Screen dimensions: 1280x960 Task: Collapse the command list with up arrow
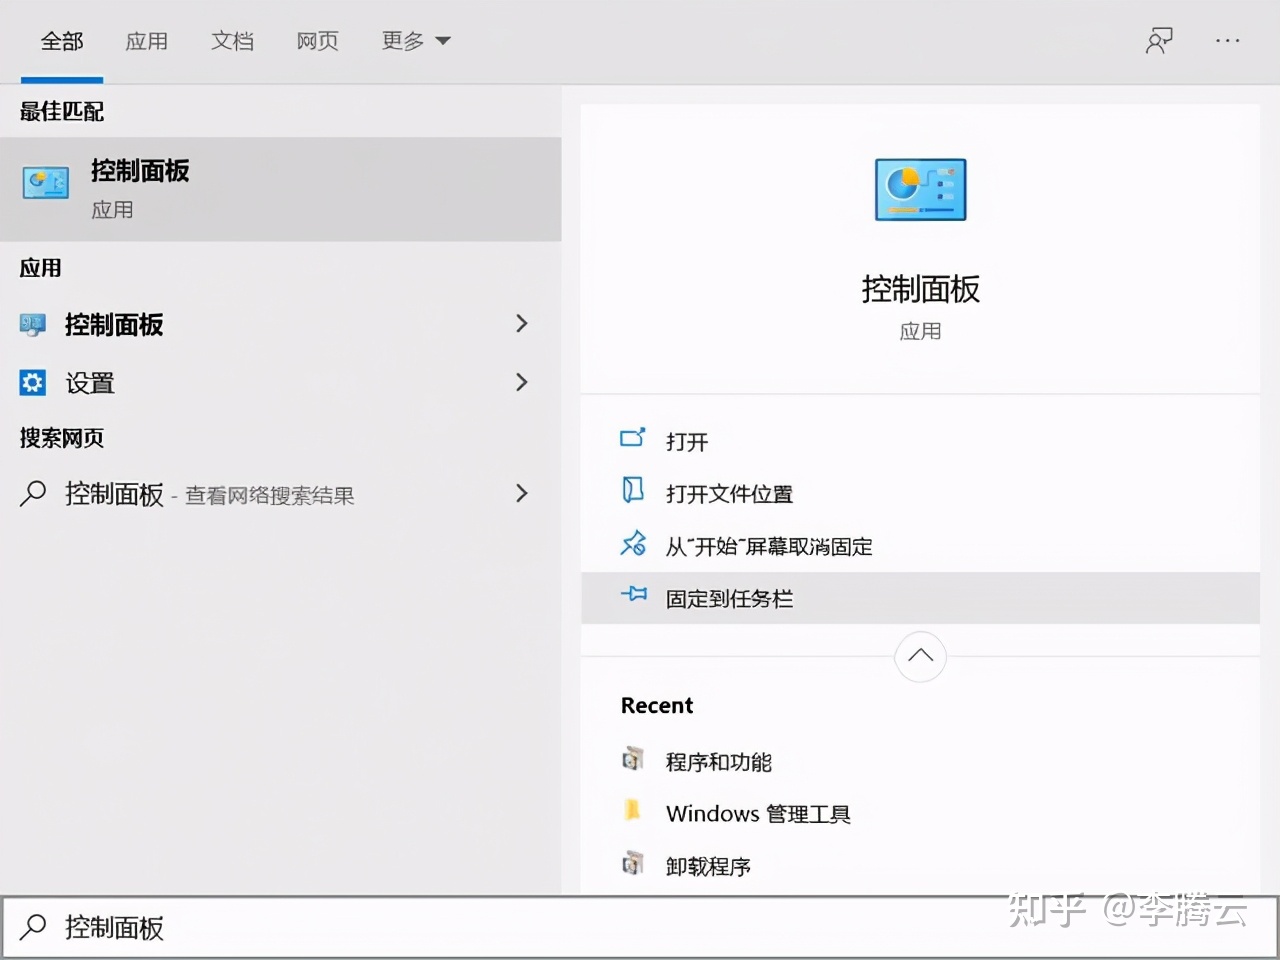point(919,657)
